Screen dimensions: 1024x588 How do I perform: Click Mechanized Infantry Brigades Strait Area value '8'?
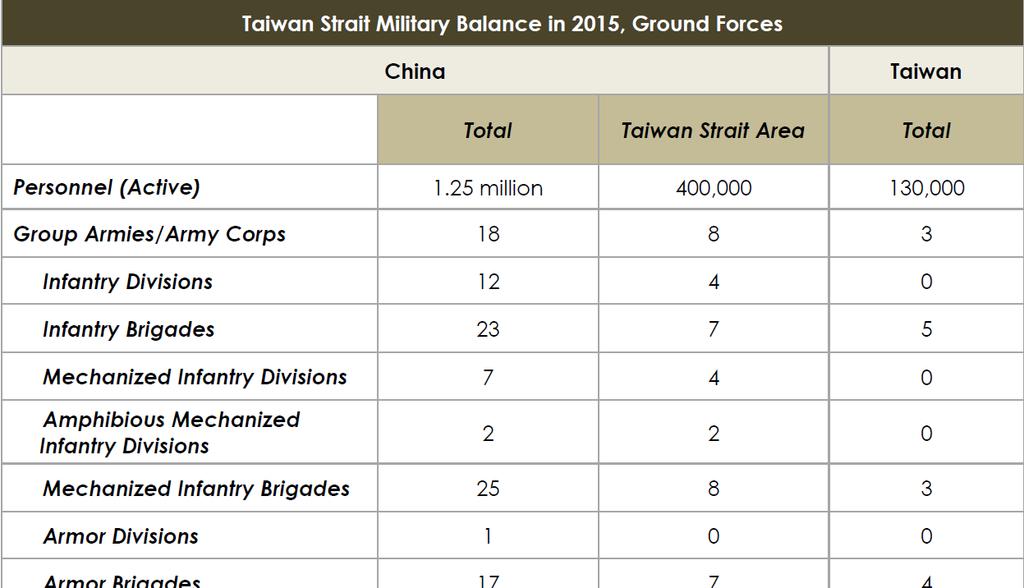(713, 488)
